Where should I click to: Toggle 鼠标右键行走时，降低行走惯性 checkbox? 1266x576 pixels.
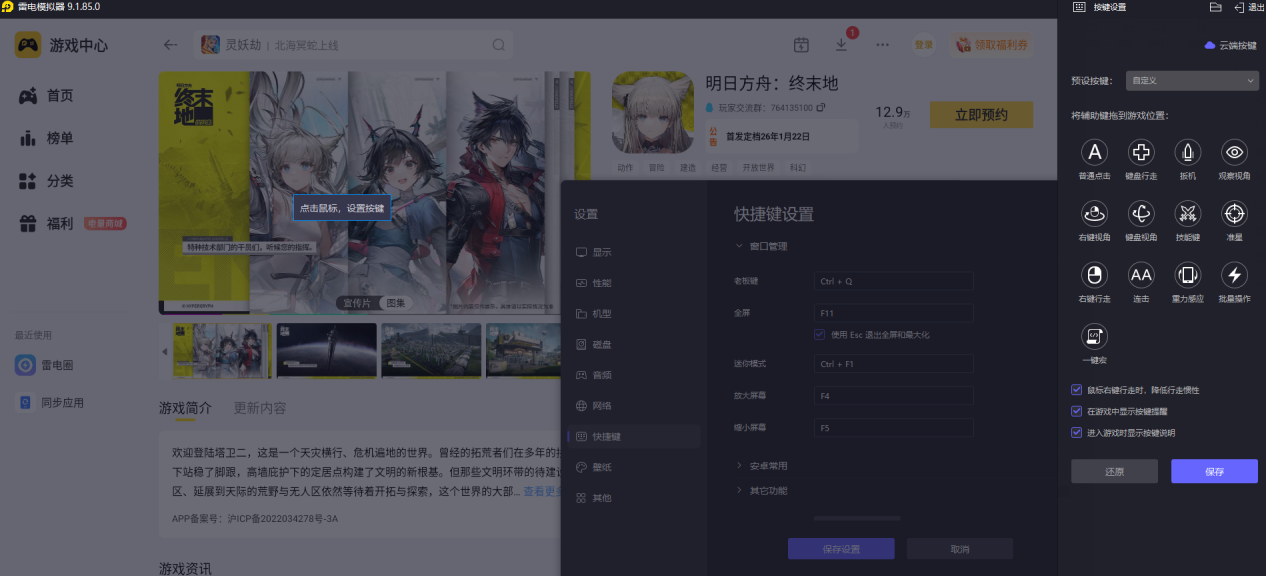[1076, 390]
